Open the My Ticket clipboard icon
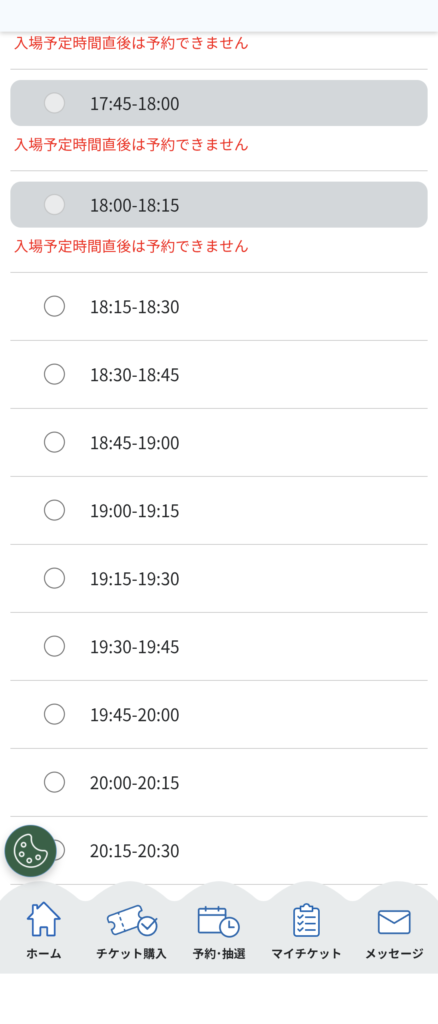 tap(306, 921)
